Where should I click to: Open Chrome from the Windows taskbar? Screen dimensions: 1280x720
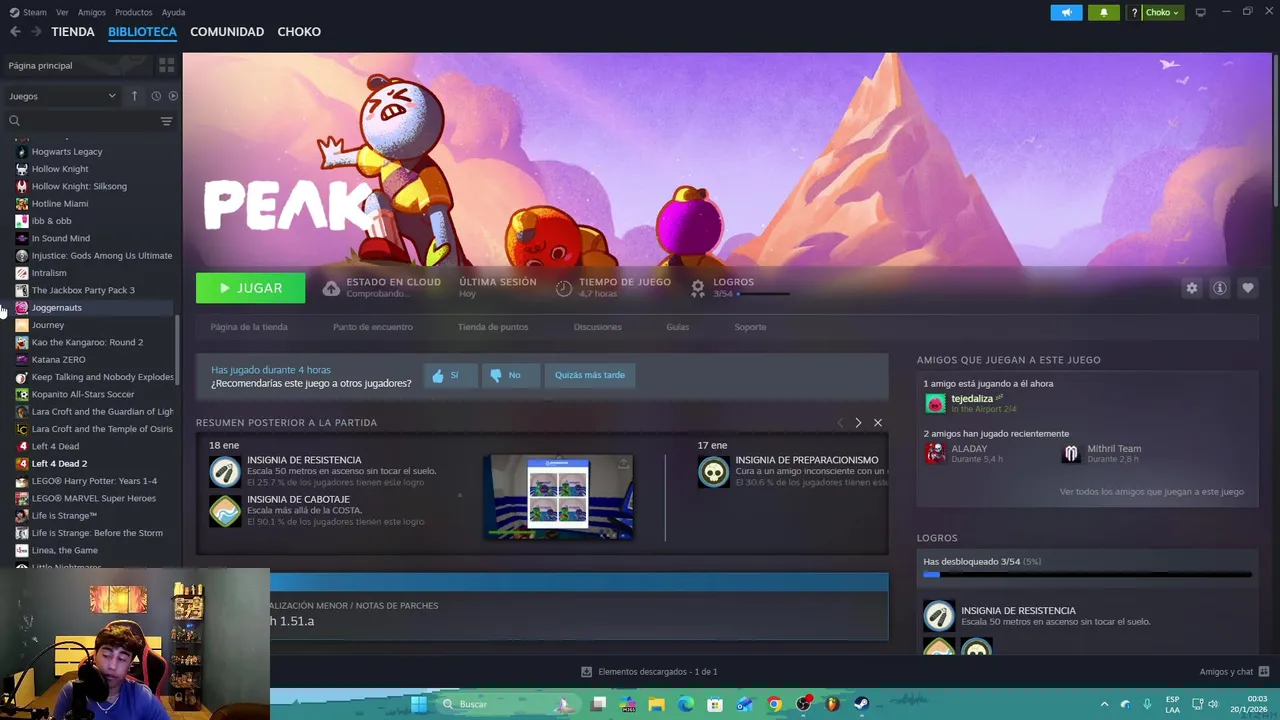[x=774, y=704]
